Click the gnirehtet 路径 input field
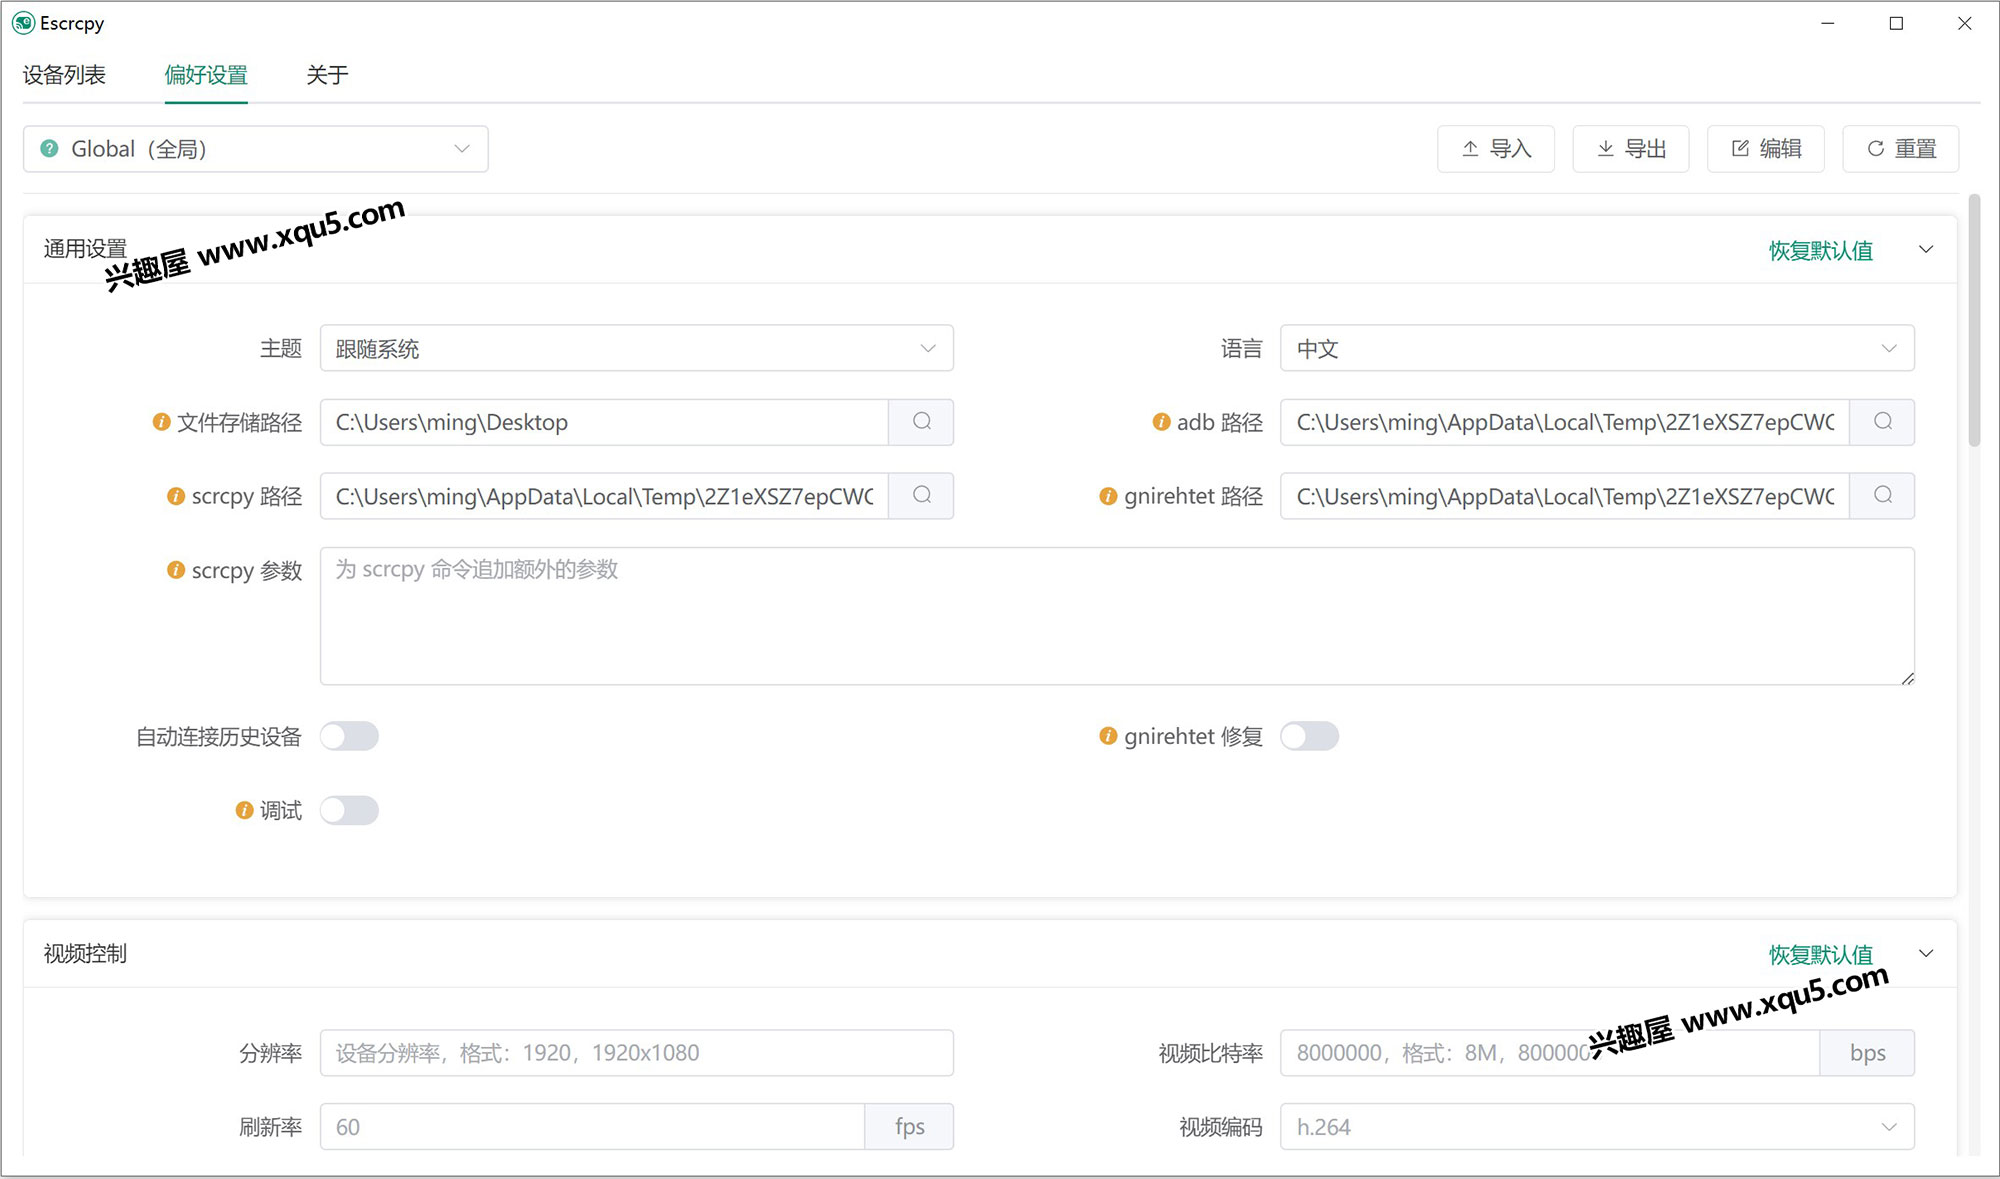This screenshot has height=1179, width=2000. pos(1565,496)
